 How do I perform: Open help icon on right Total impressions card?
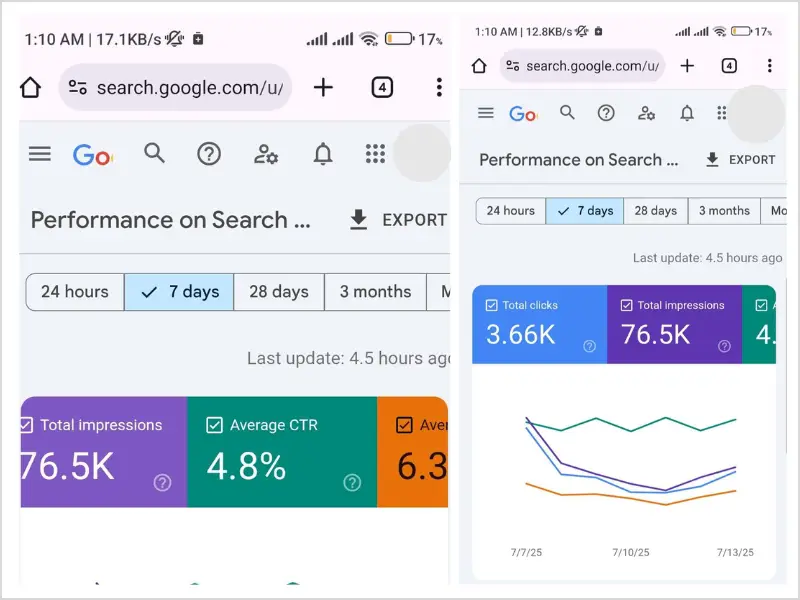coord(724,346)
